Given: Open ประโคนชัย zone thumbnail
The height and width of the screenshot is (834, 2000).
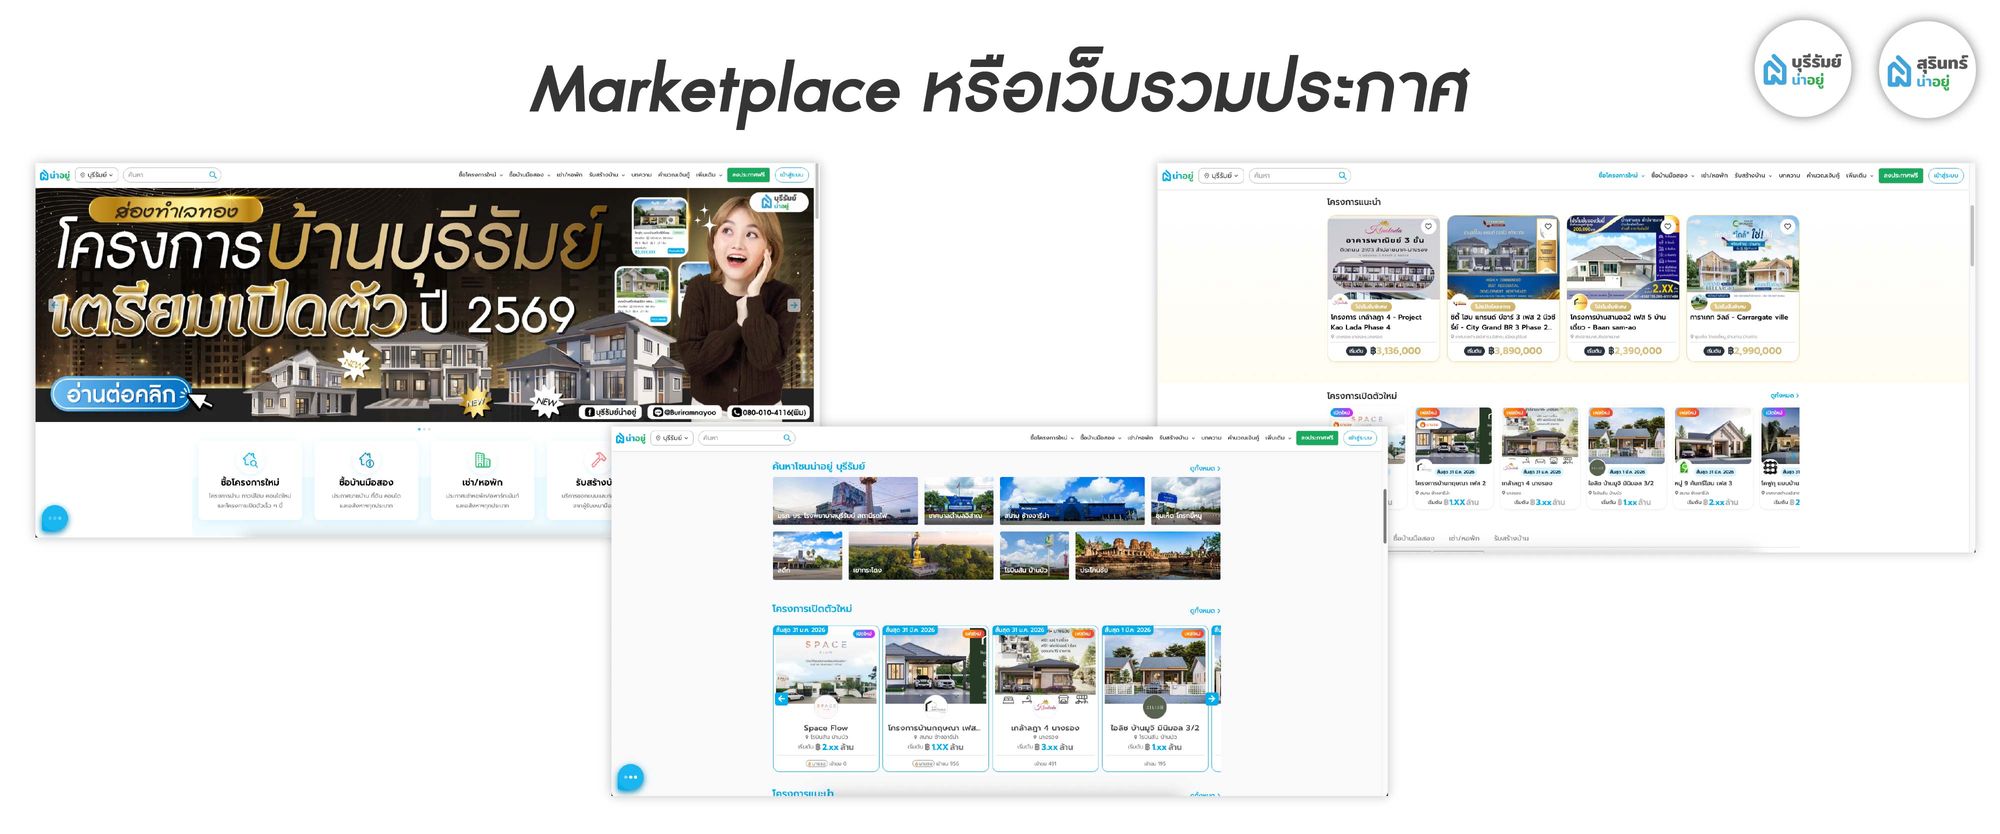Looking at the screenshot, I should coord(1148,556).
